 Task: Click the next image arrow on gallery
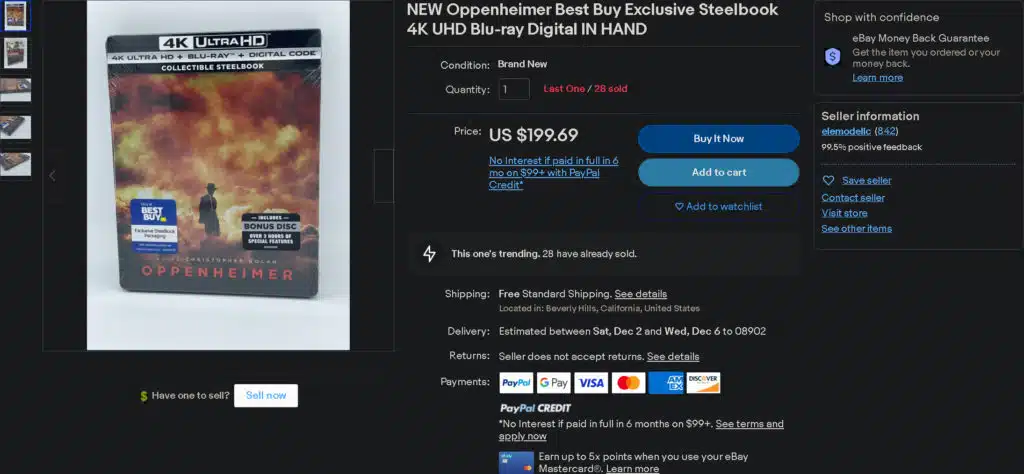click(x=383, y=176)
